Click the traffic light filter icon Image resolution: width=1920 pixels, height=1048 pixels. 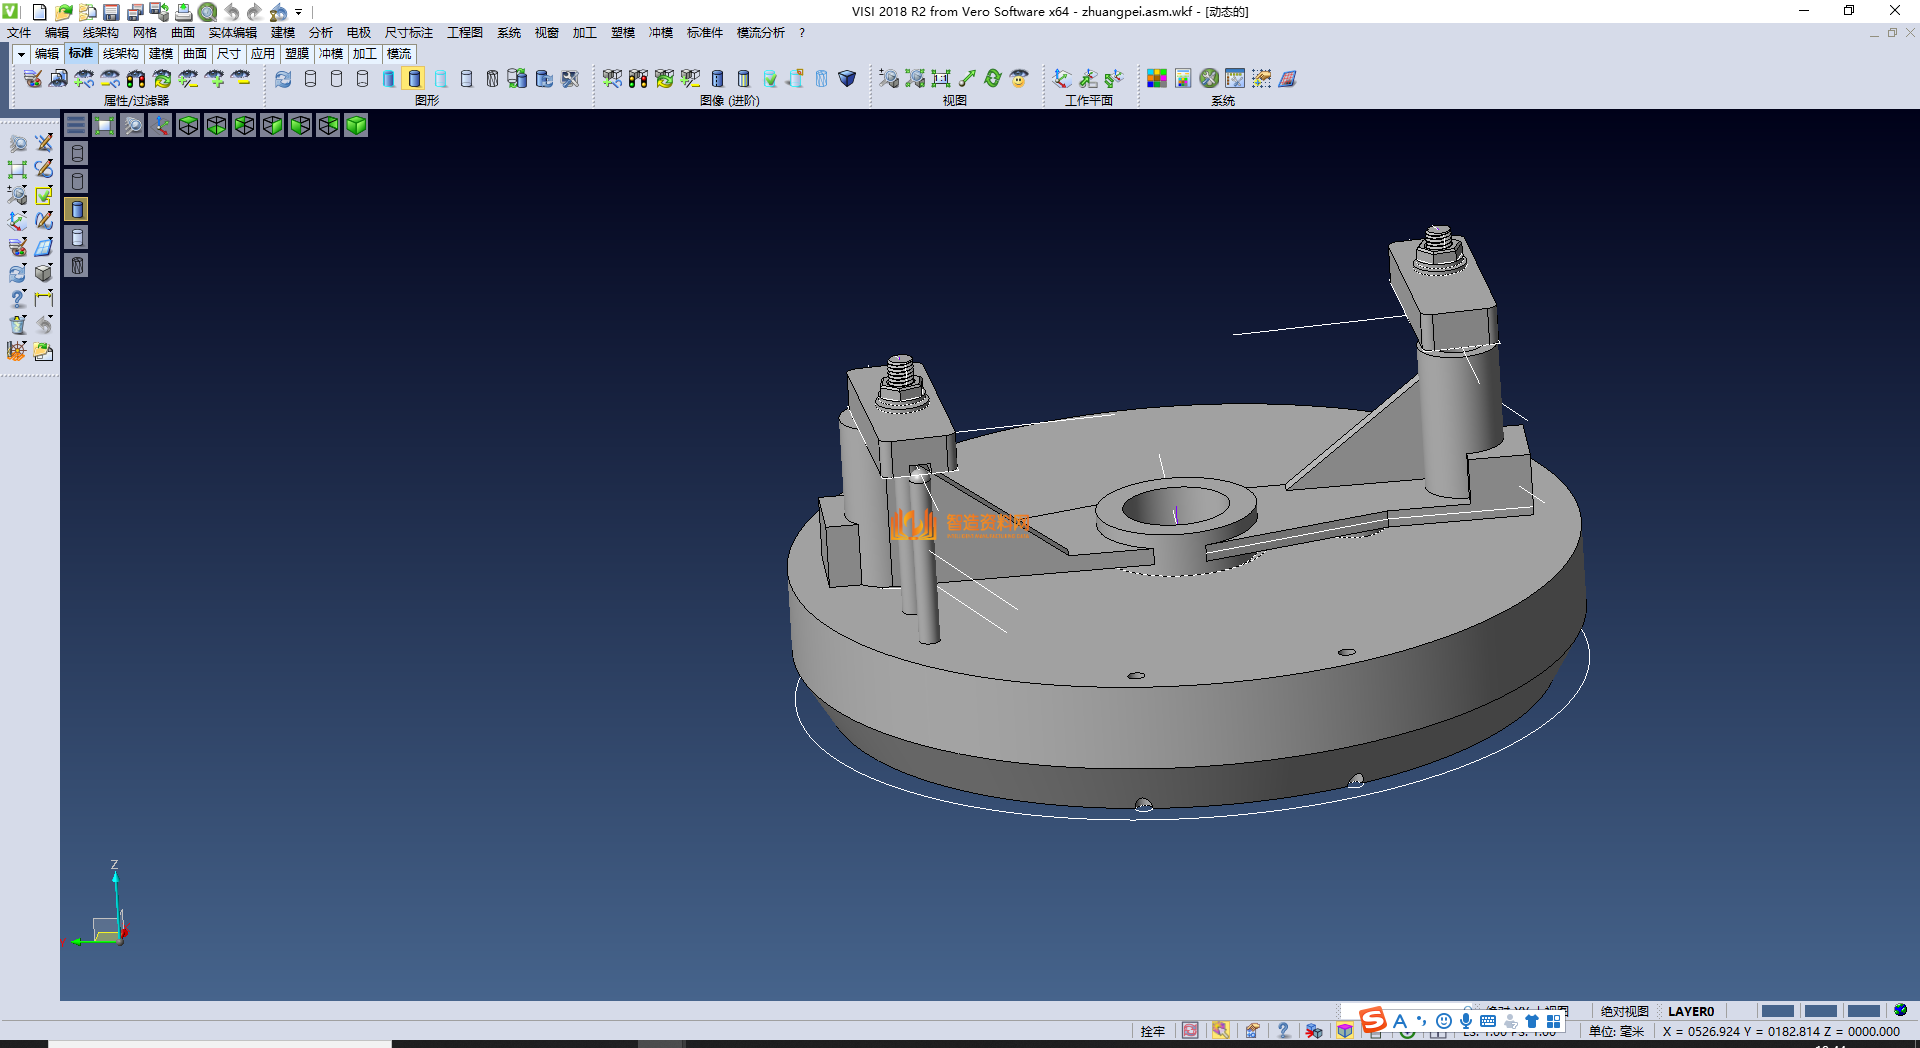[136, 79]
